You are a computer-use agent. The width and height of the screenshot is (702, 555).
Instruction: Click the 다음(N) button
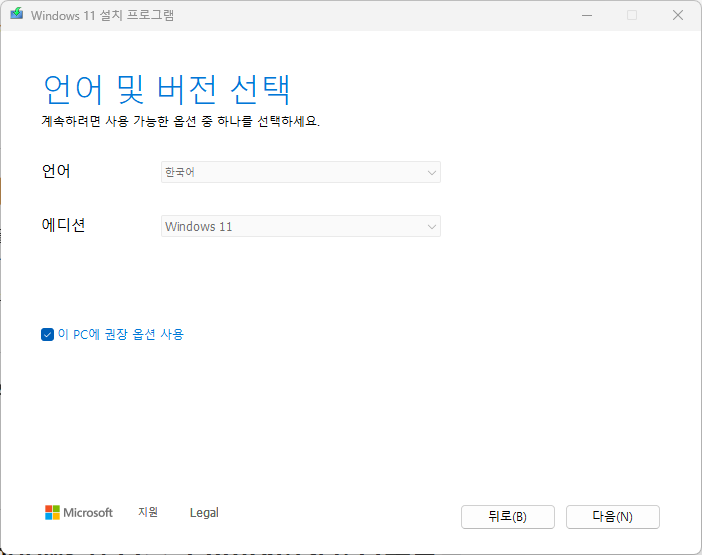[x=612, y=517]
